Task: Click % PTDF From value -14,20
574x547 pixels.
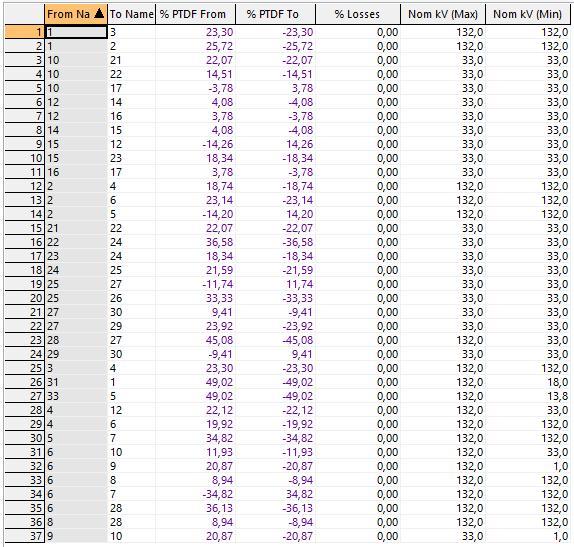Action: coord(218,214)
